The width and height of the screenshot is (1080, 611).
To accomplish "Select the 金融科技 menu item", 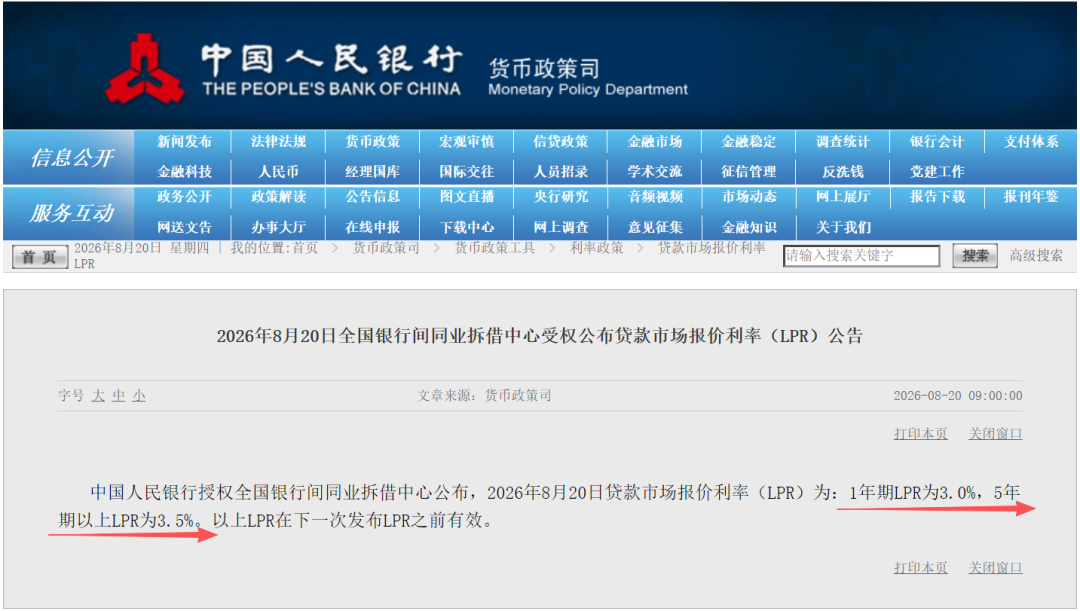I will (x=184, y=172).
